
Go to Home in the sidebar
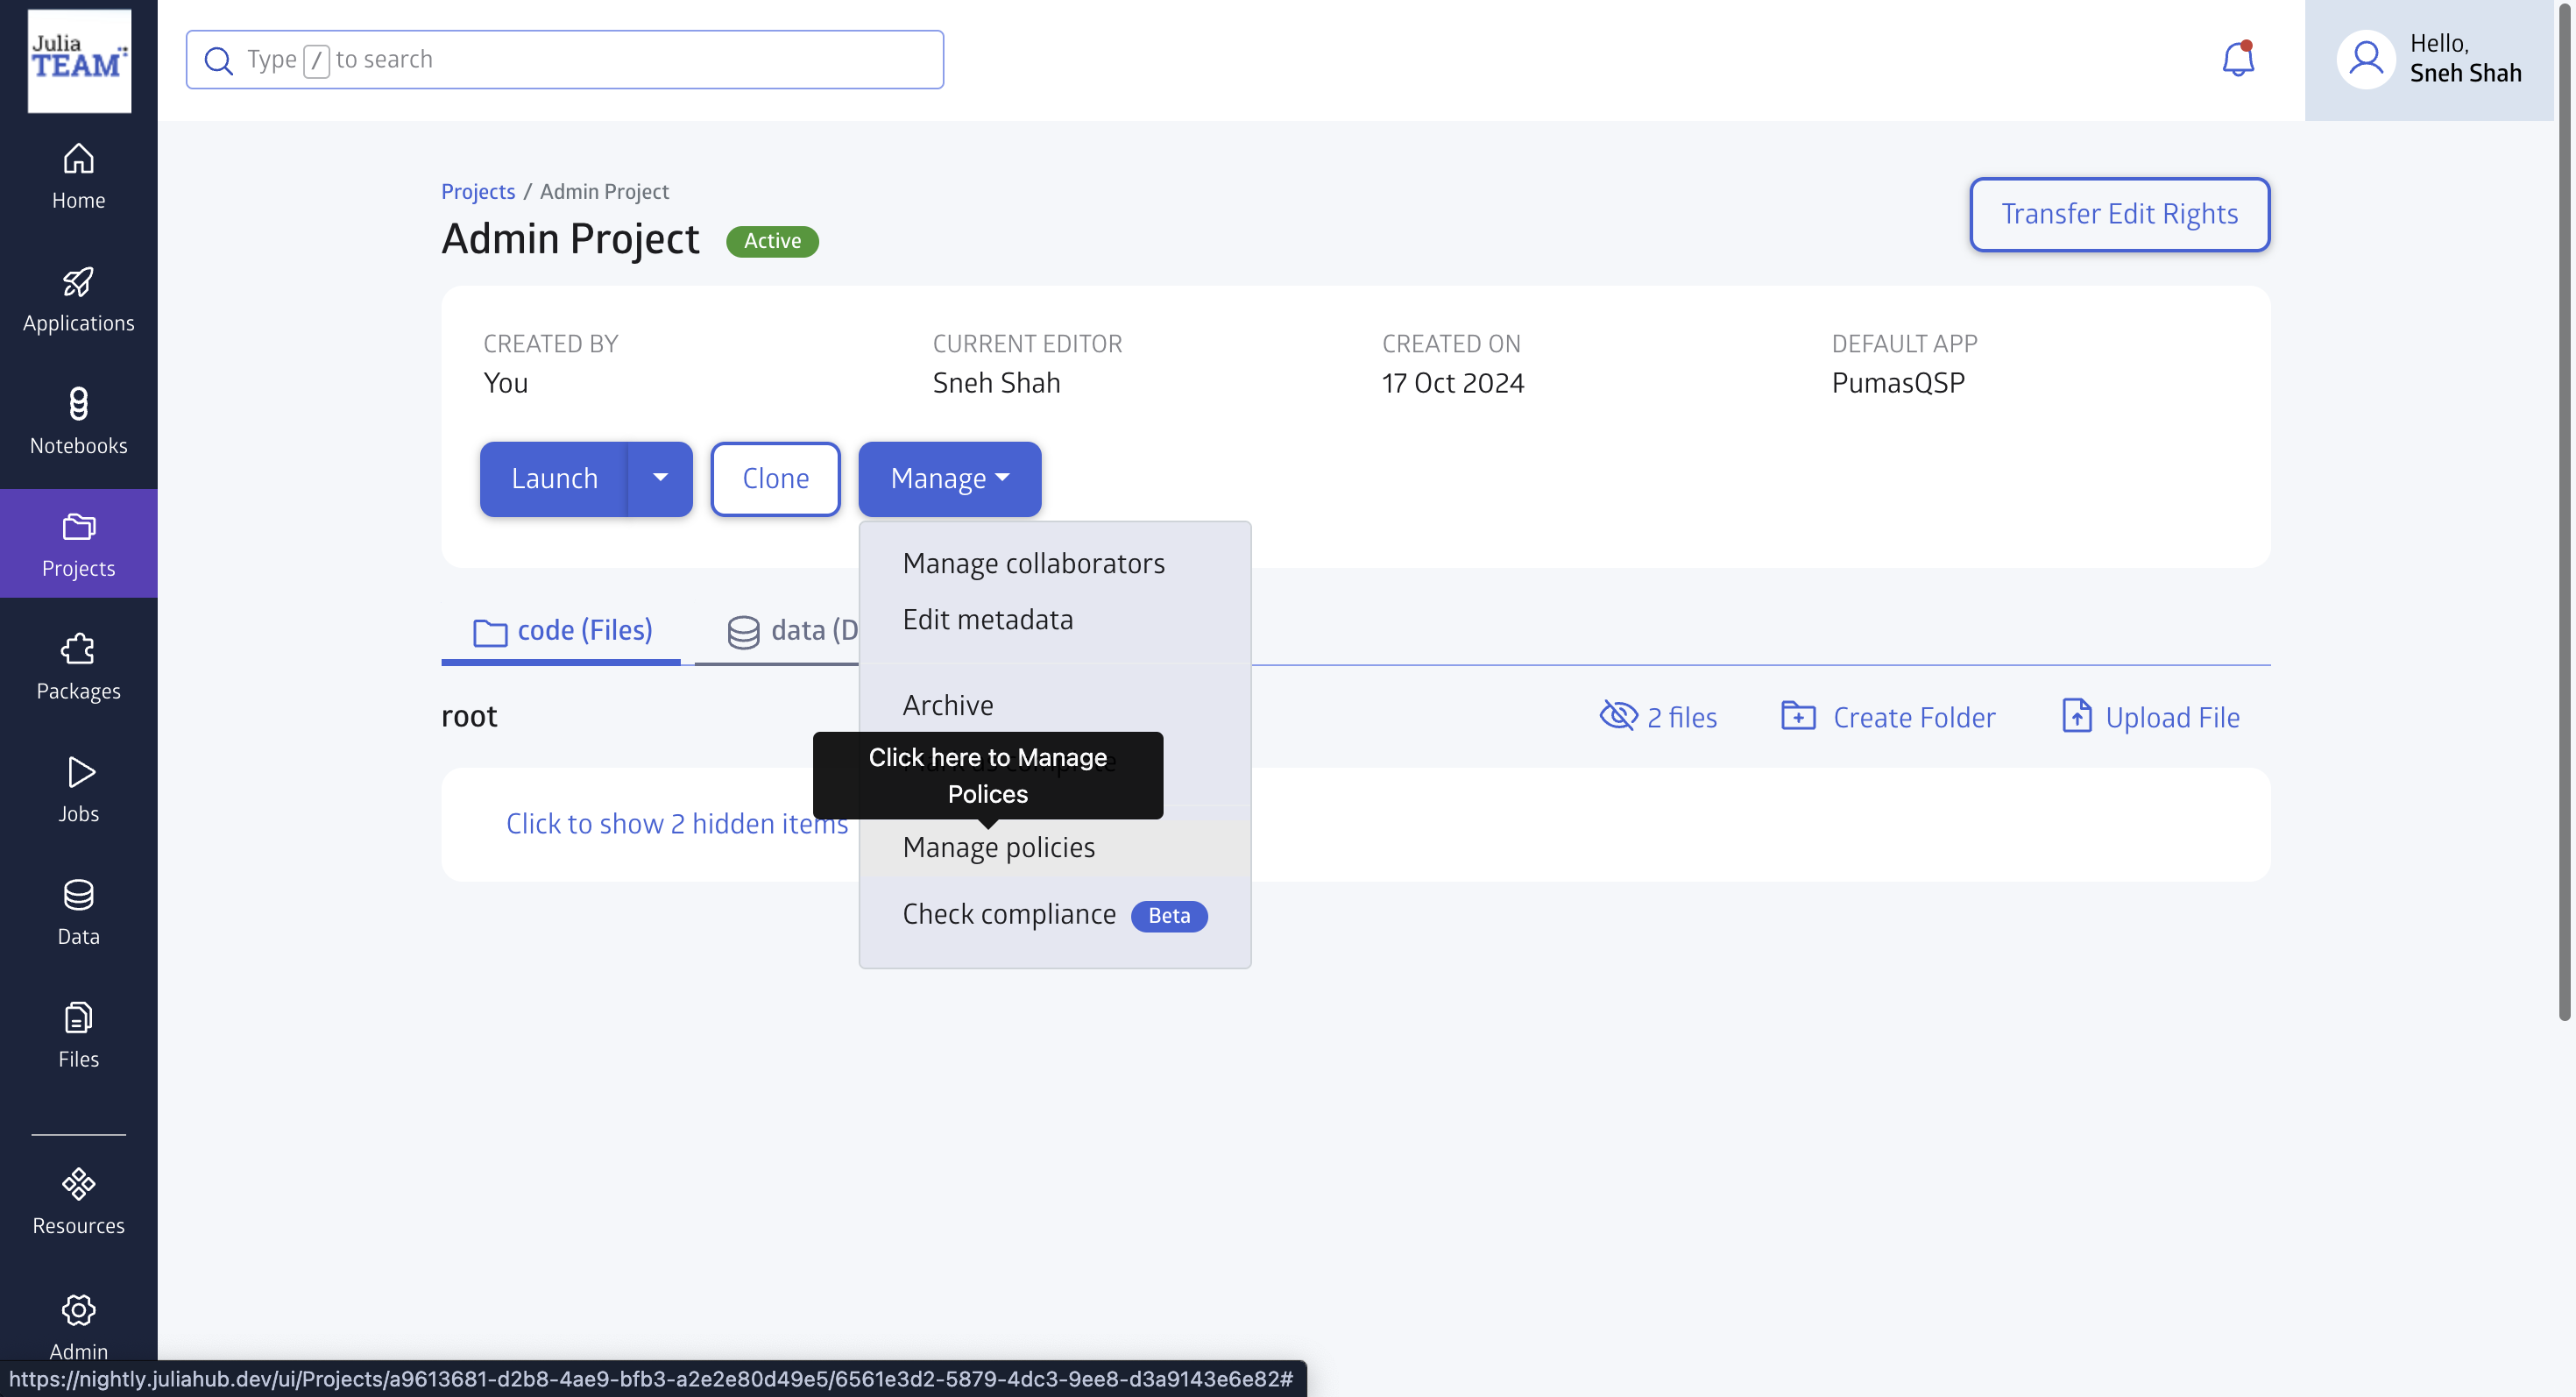(x=78, y=176)
